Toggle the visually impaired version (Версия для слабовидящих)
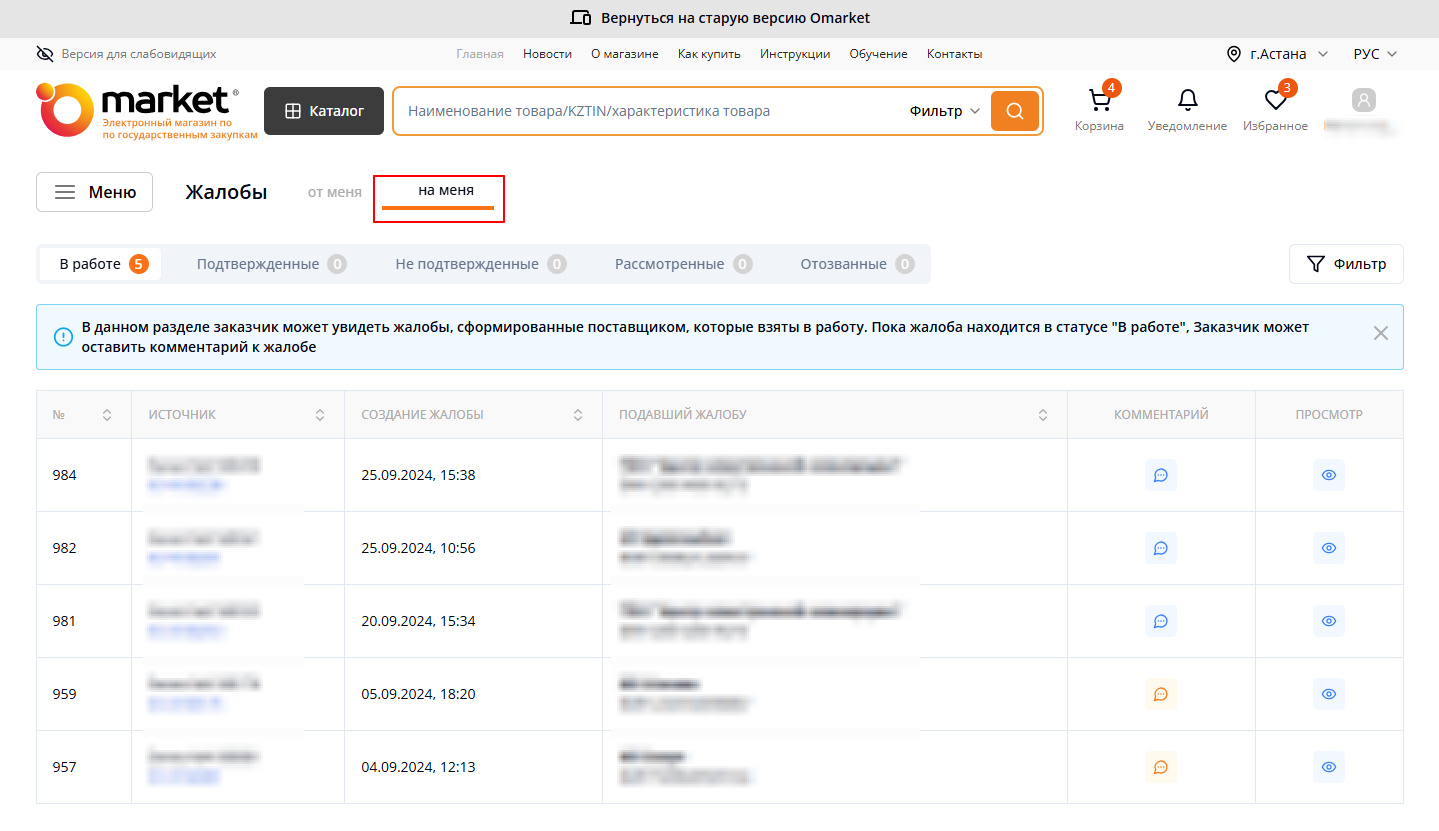This screenshot has height=831, width=1439. click(127, 54)
